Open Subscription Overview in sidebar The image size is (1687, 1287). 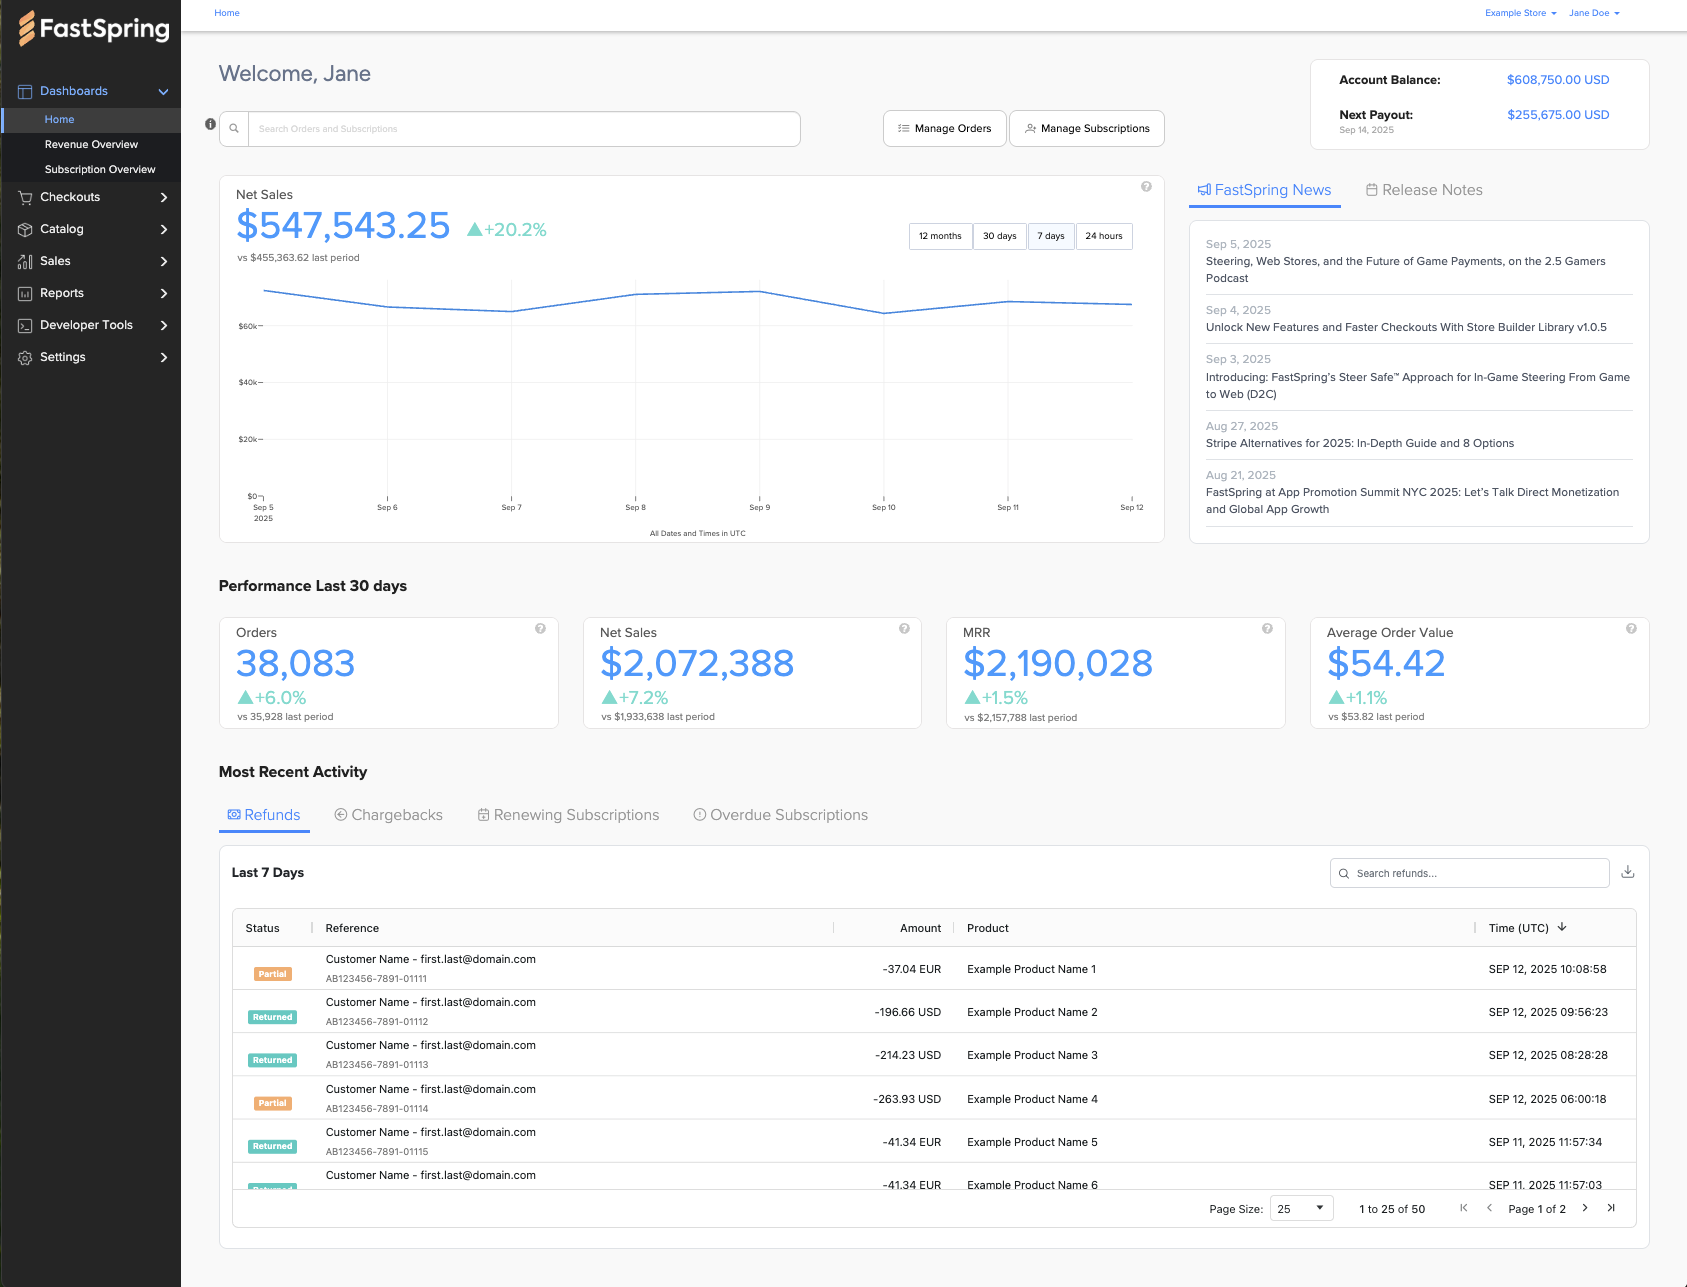click(99, 170)
